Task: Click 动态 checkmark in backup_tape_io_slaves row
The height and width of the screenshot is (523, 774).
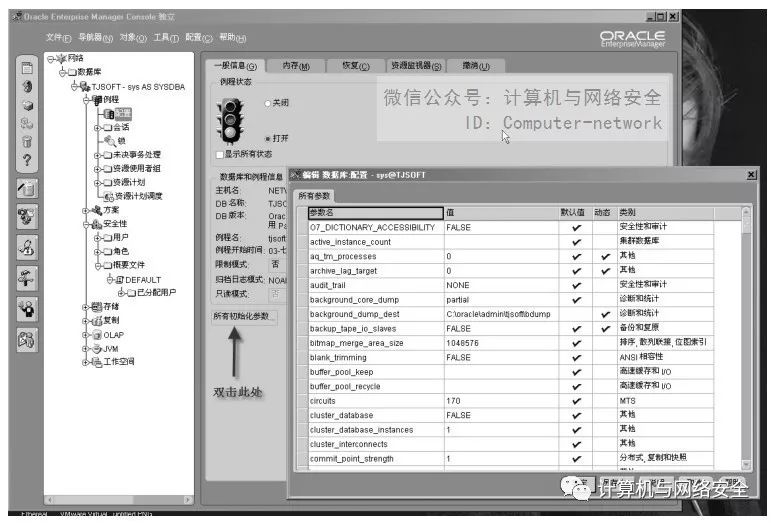Action: (606, 329)
